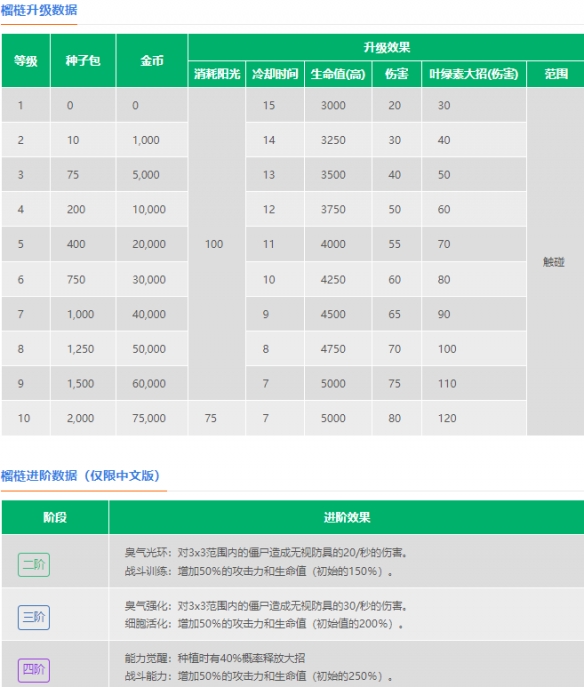Screen dimensions: 584x687
Task: Click the cooldown value 15 in level 1 row
Action: tap(275, 106)
